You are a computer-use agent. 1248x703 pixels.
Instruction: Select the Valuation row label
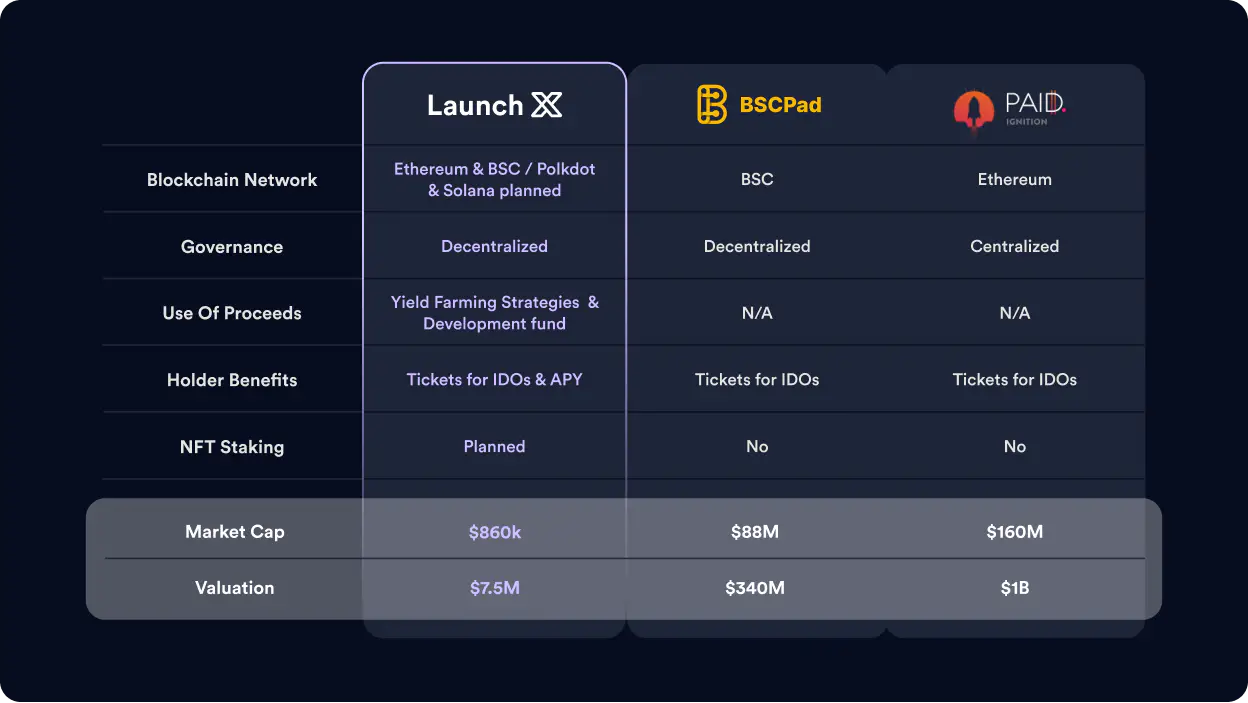(235, 588)
